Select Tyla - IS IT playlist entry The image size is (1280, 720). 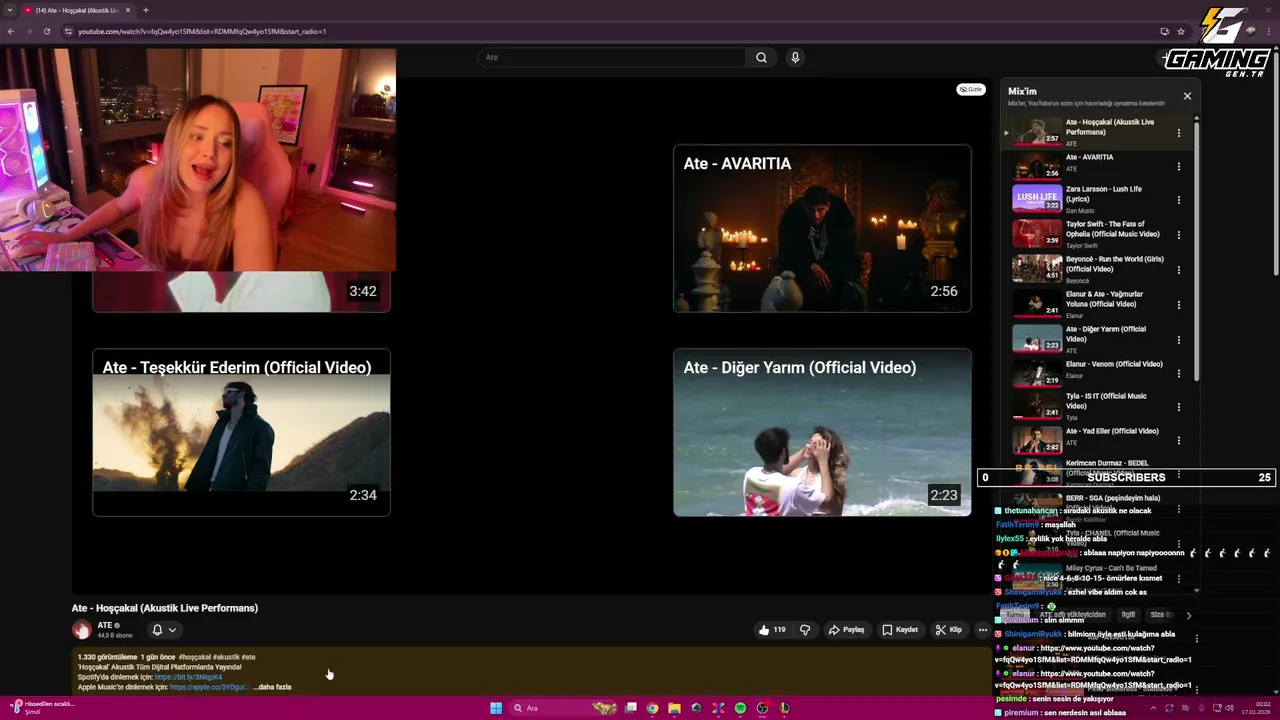click(1090, 407)
